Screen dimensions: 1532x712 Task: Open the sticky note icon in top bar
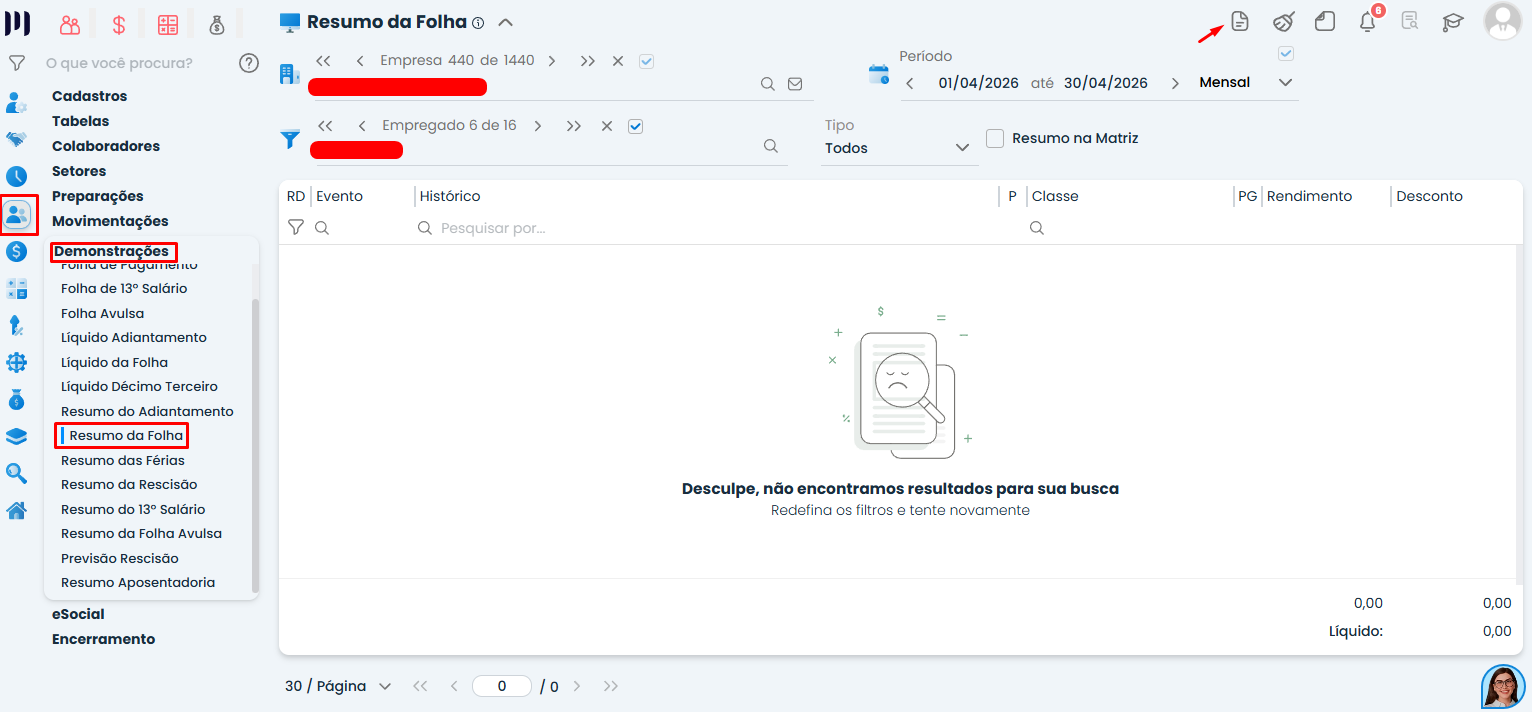[x=1325, y=21]
